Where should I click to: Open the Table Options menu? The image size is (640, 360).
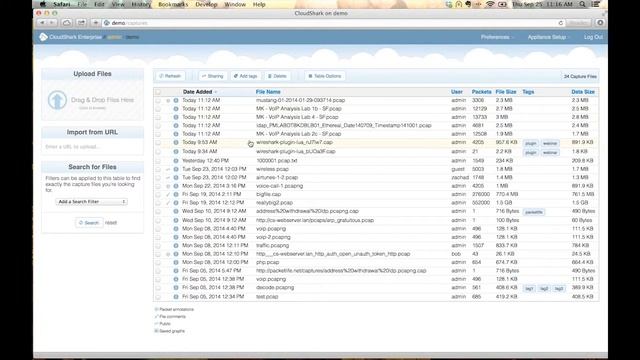tap(324, 76)
